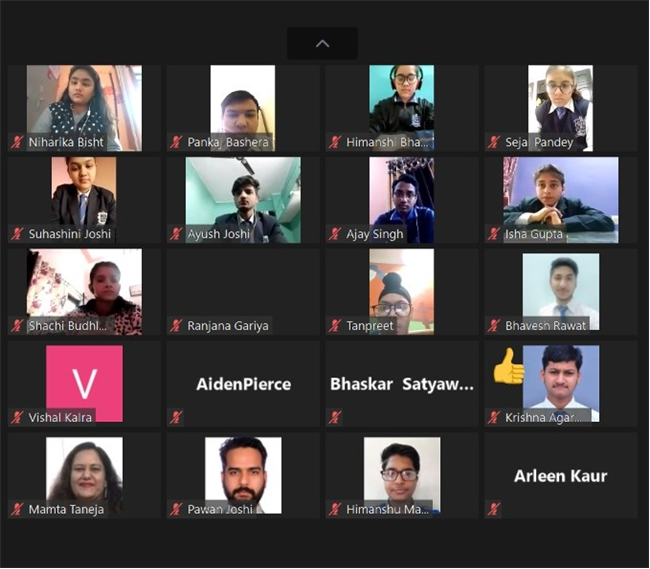Click Mamta Taneja's muted microphone icon

17,509
